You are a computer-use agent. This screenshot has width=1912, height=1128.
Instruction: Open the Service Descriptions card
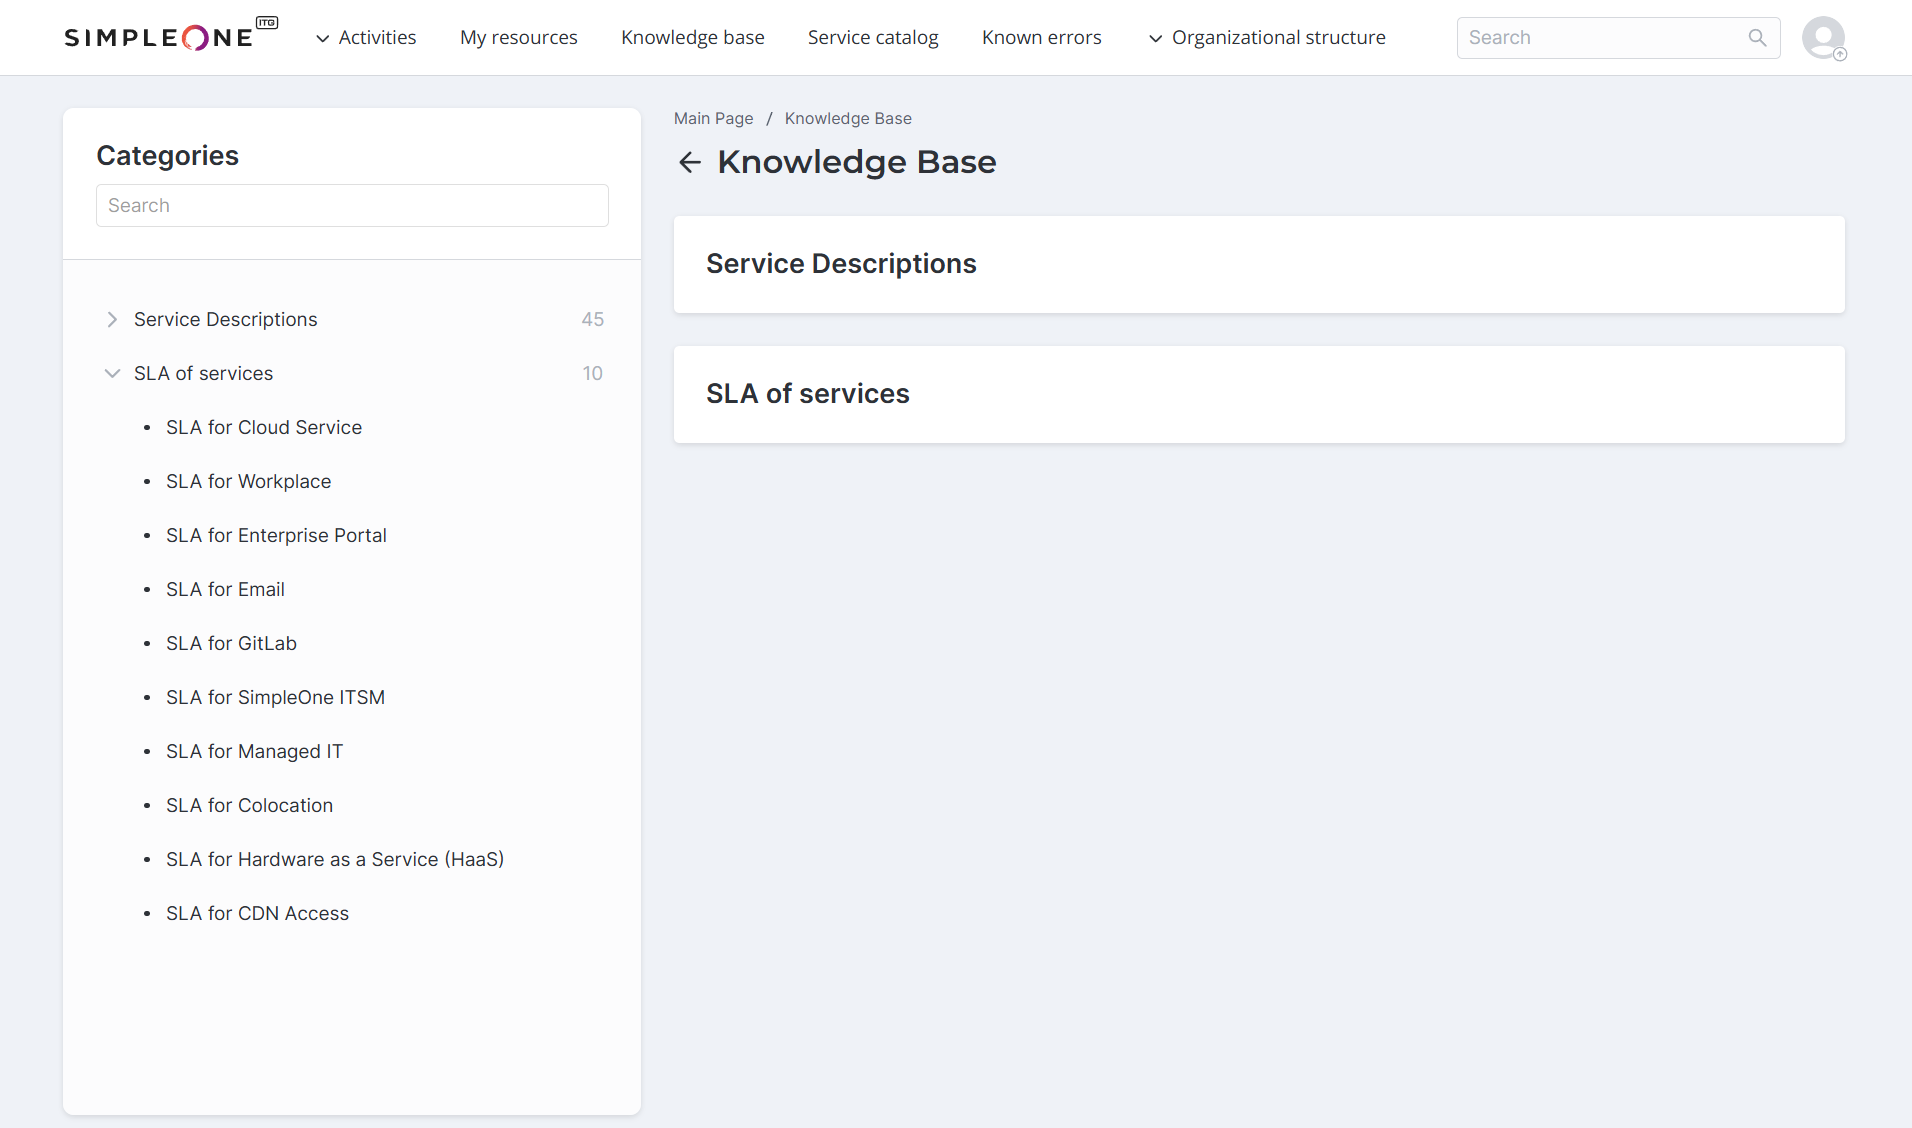(x=1259, y=264)
